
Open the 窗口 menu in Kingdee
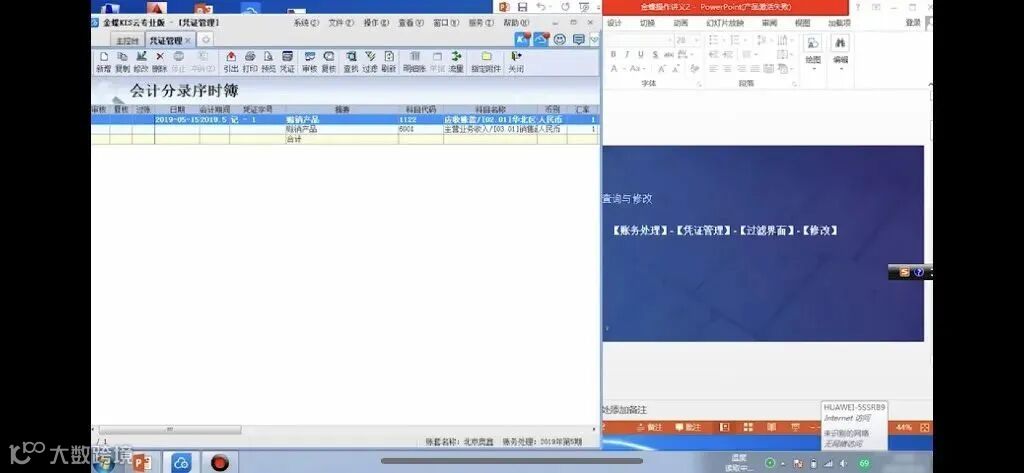[x=446, y=23]
